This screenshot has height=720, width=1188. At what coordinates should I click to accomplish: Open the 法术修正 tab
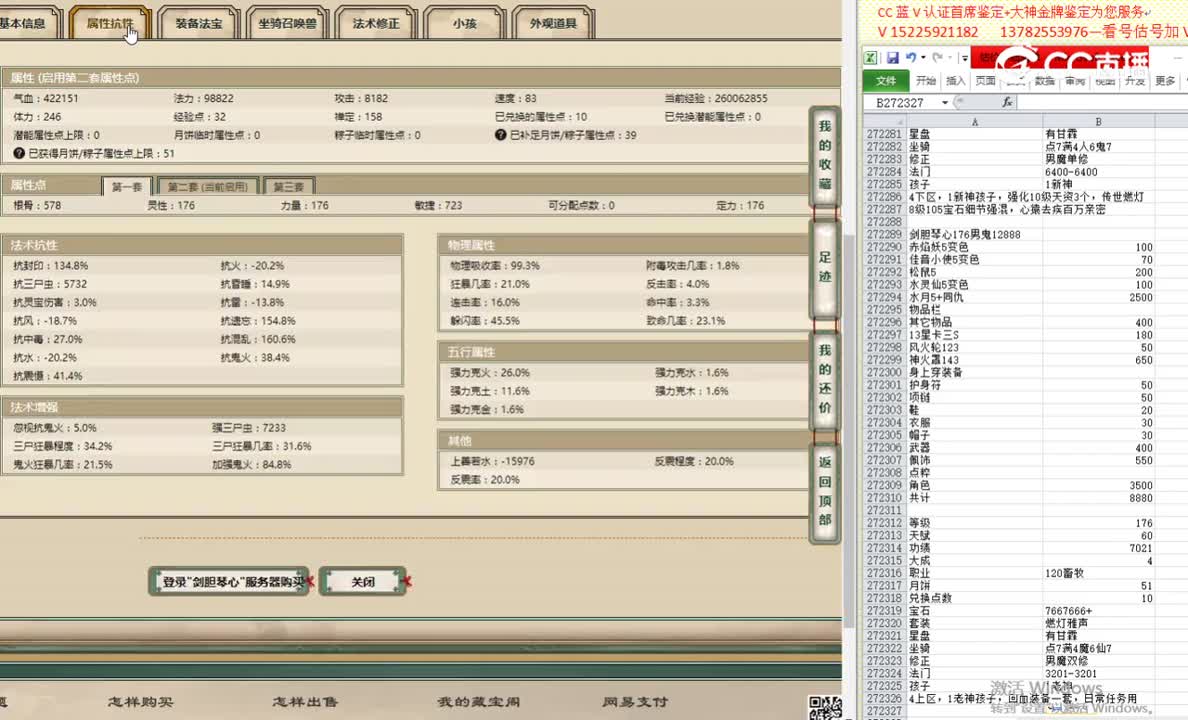tap(376, 23)
